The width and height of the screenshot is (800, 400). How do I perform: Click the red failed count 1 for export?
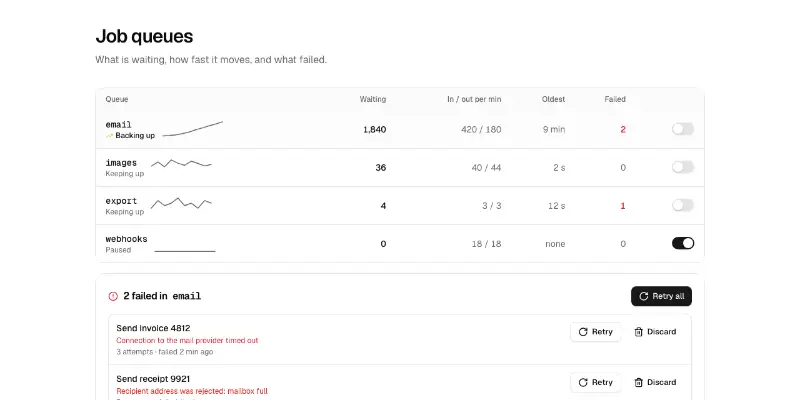623,206
